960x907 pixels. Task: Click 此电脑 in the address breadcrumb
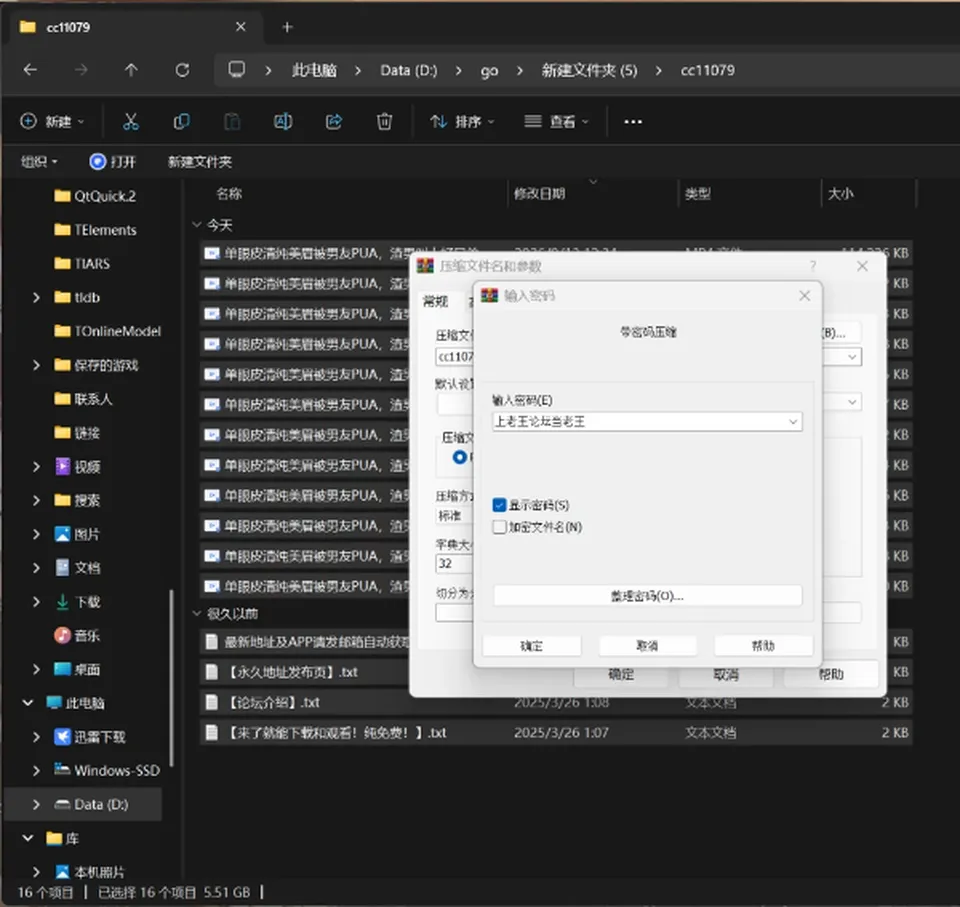(x=314, y=70)
